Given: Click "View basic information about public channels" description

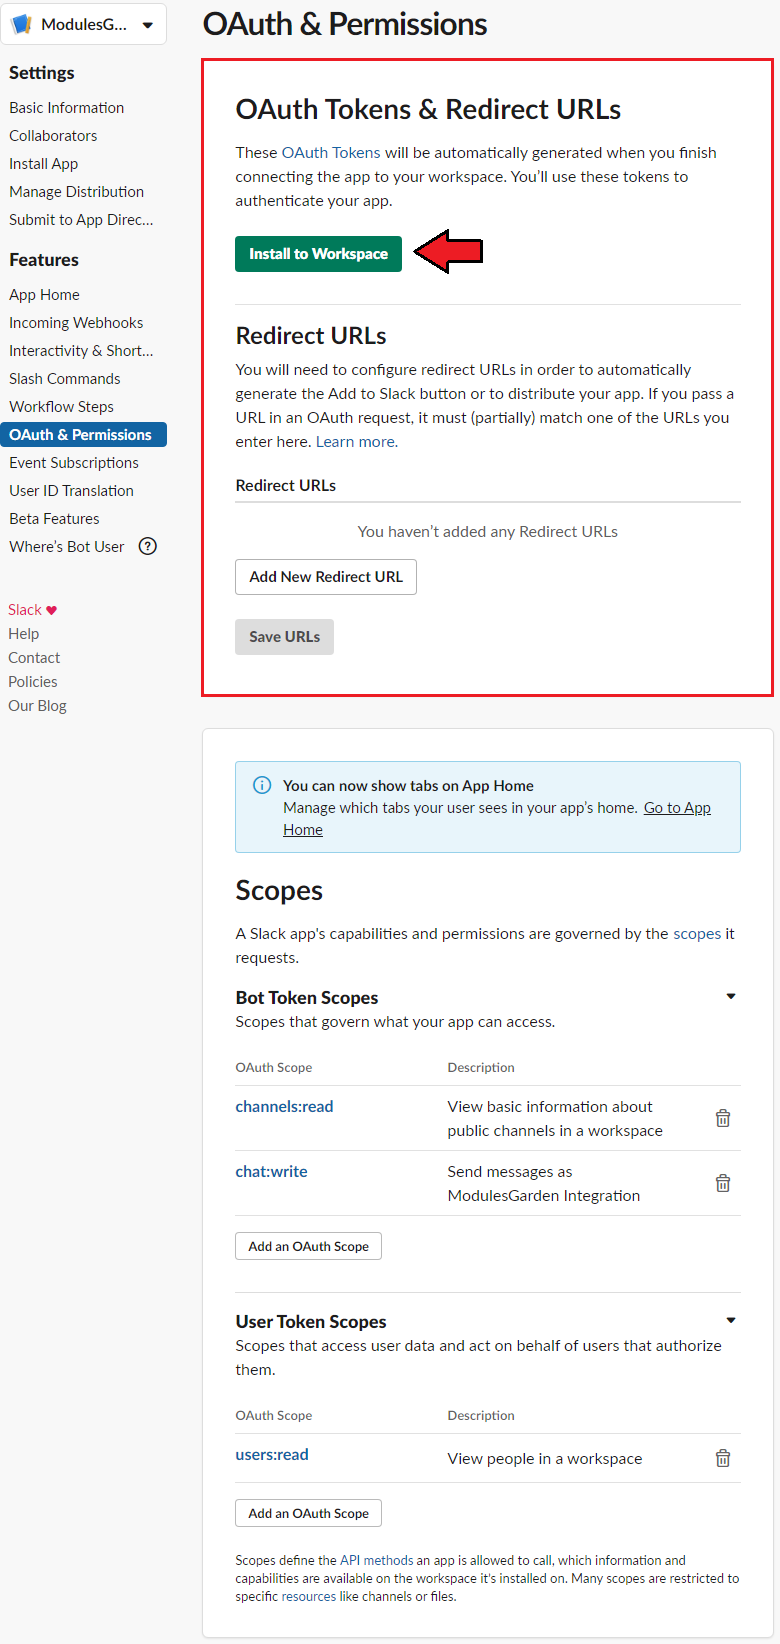Looking at the screenshot, I should click(555, 1118).
